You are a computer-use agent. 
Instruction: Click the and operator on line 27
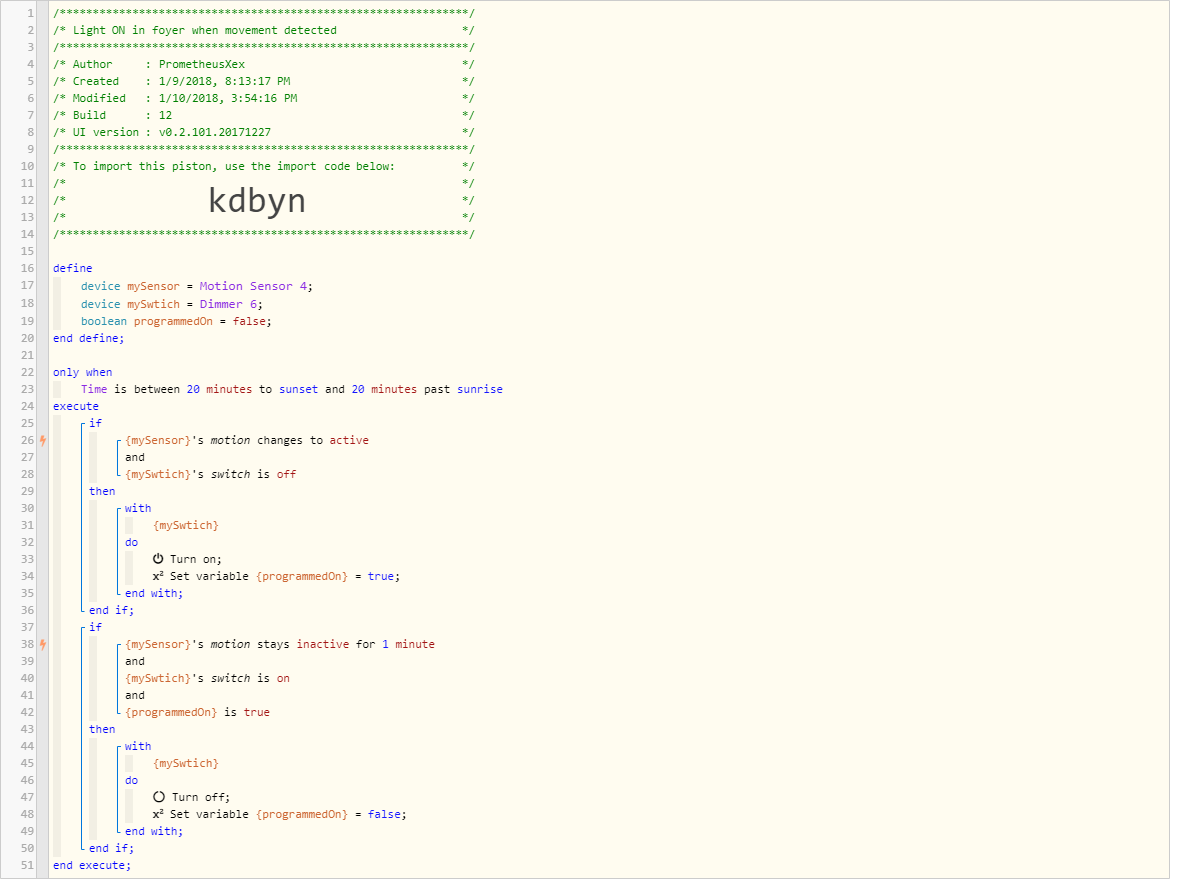tap(135, 457)
